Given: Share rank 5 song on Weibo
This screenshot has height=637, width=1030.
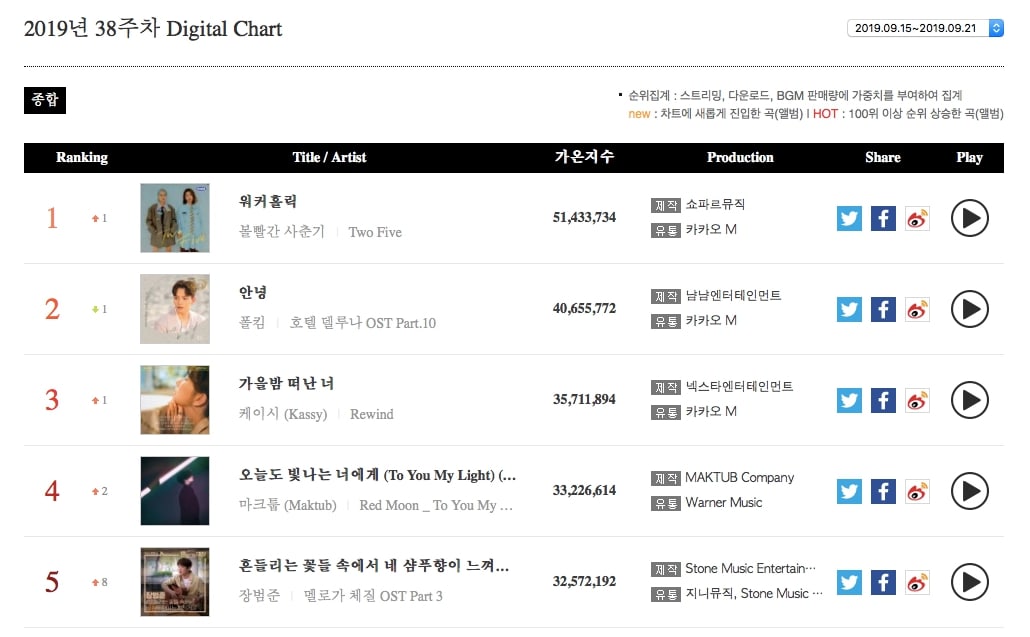Looking at the screenshot, I should [917, 582].
